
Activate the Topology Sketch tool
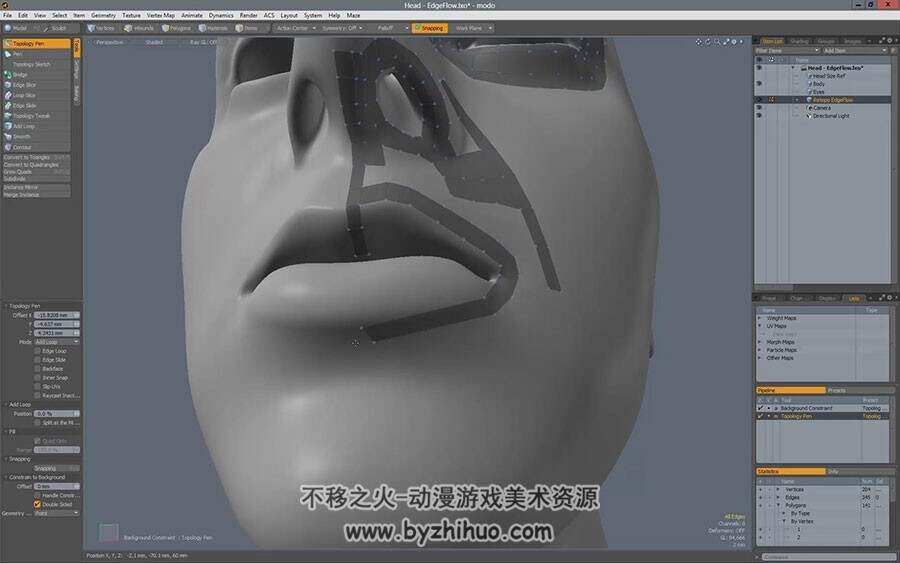(36, 64)
